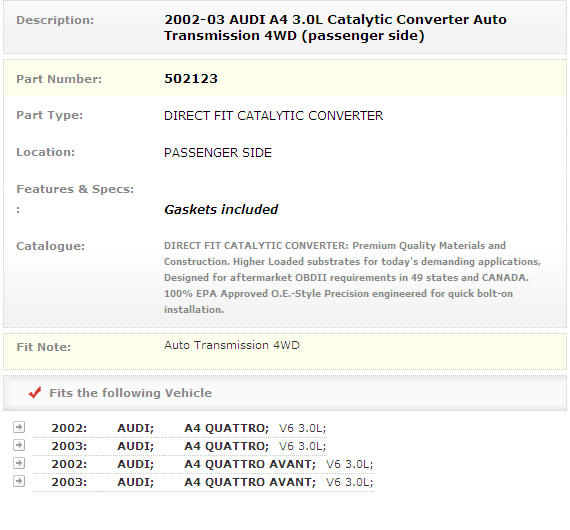Click the catalytic converter description title
The width and height of the screenshot is (570, 530).
tap(335, 28)
